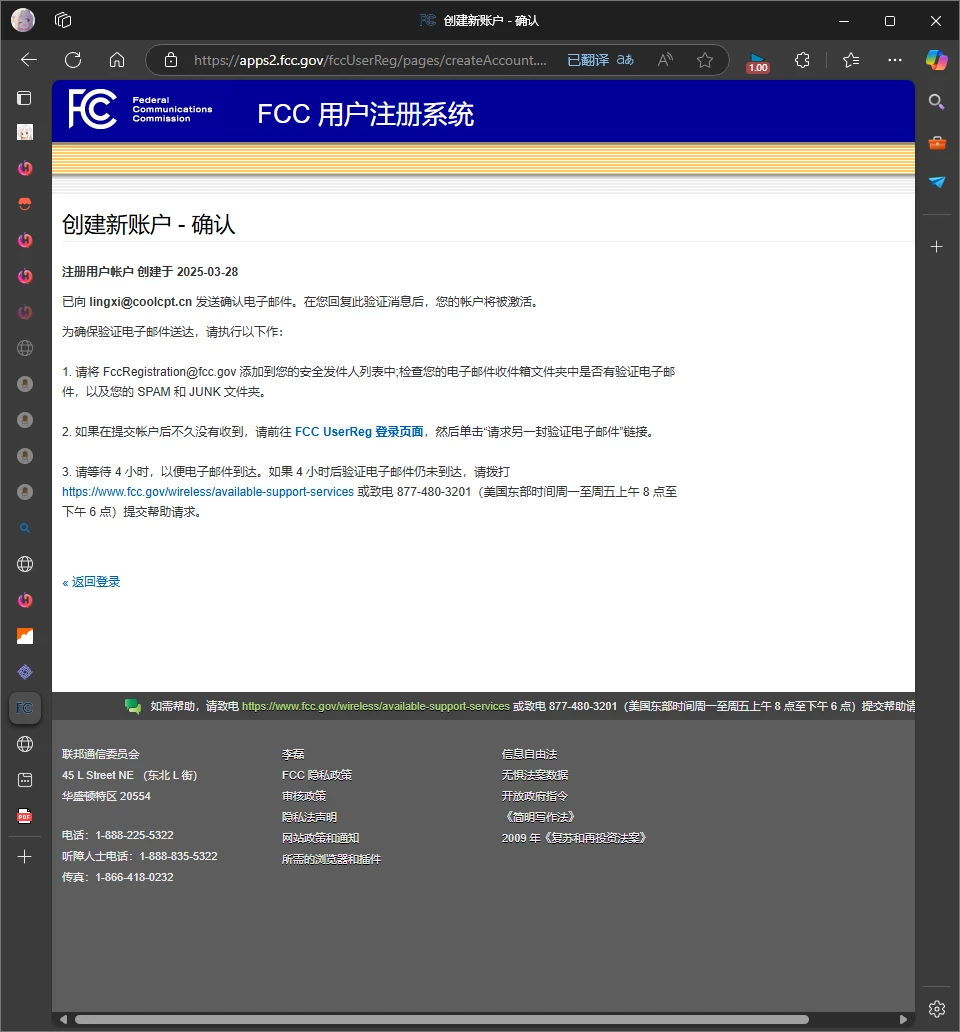Image resolution: width=960 pixels, height=1032 pixels.
Task: Open the search panel in the right sidebar
Action: (936, 101)
